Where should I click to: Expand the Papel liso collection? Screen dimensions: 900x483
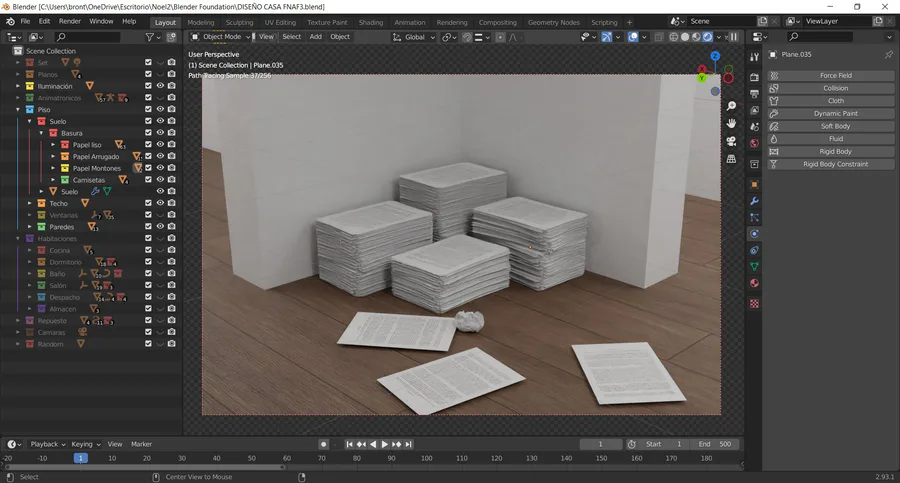pyautogui.click(x=53, y=145)
